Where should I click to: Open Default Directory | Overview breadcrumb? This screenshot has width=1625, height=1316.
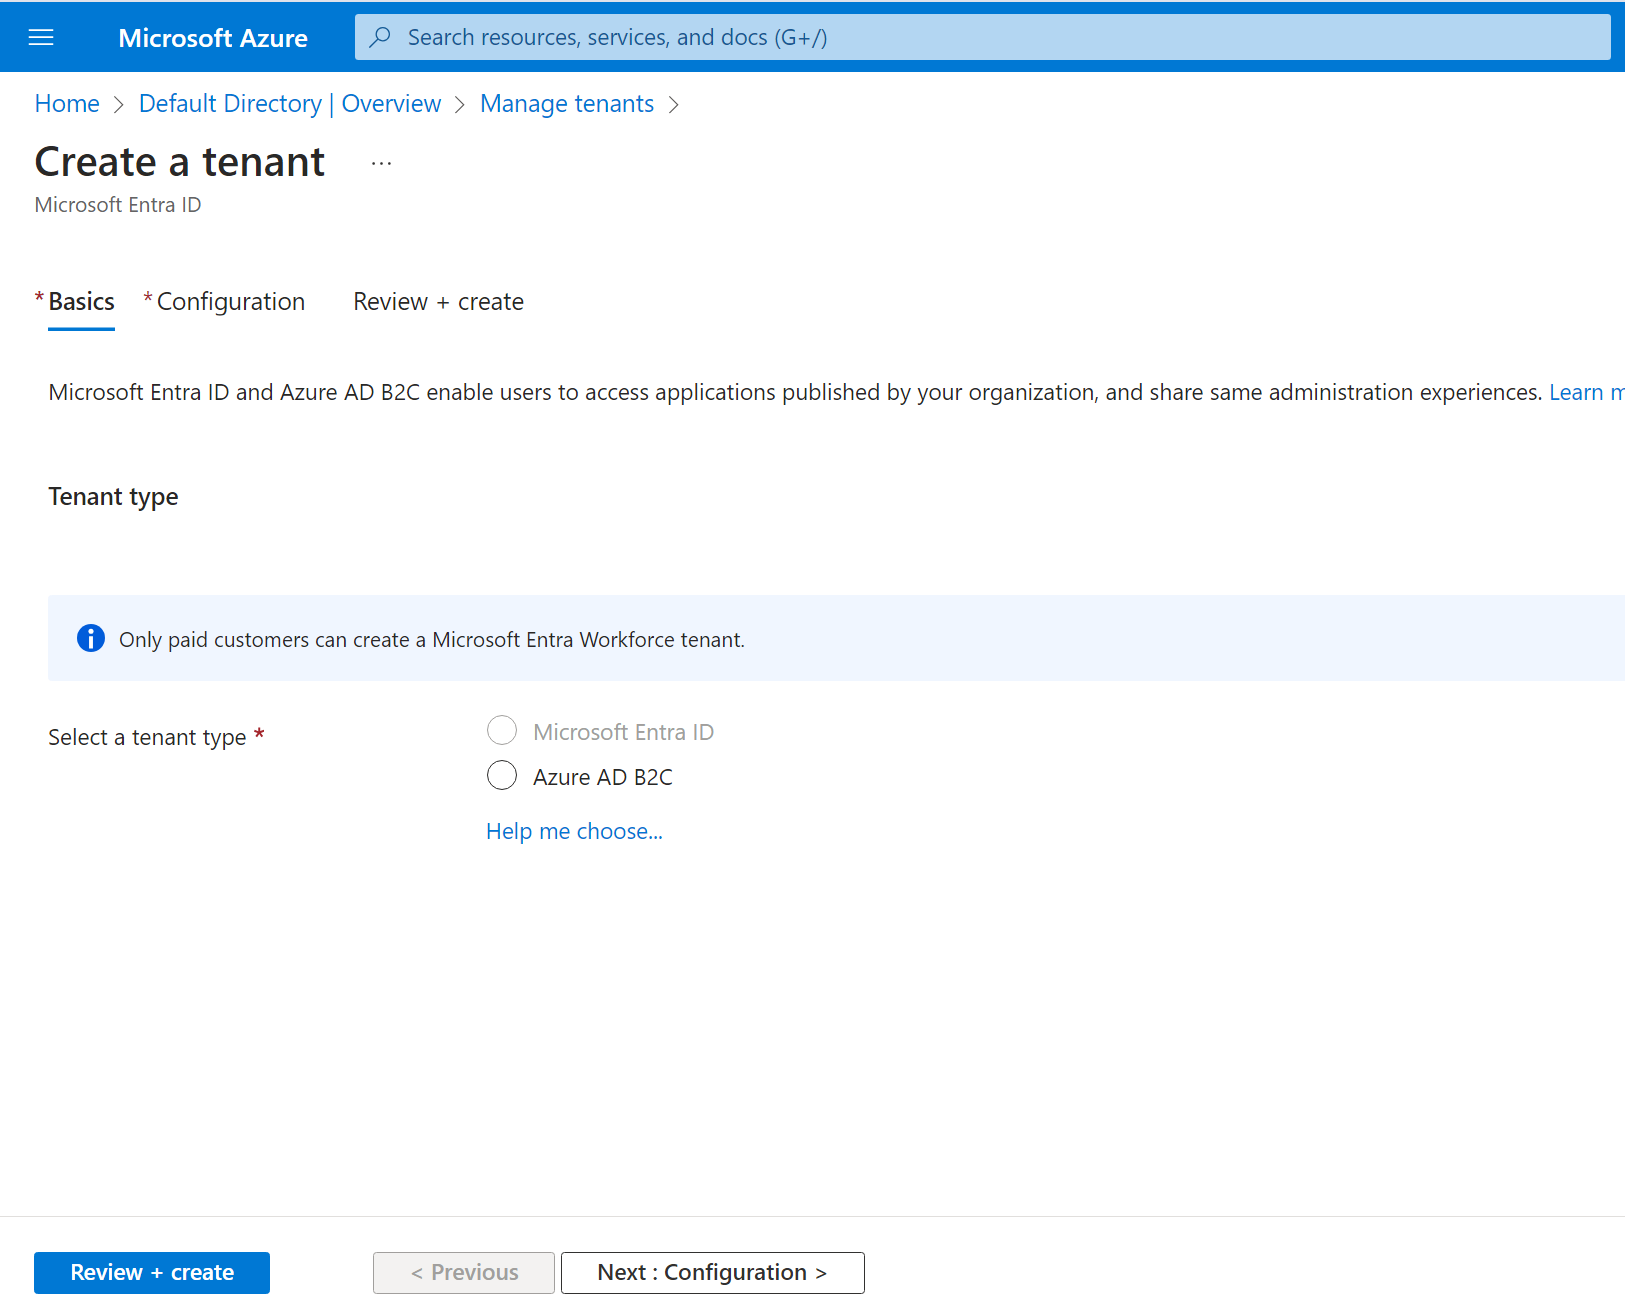pos(290,104)
